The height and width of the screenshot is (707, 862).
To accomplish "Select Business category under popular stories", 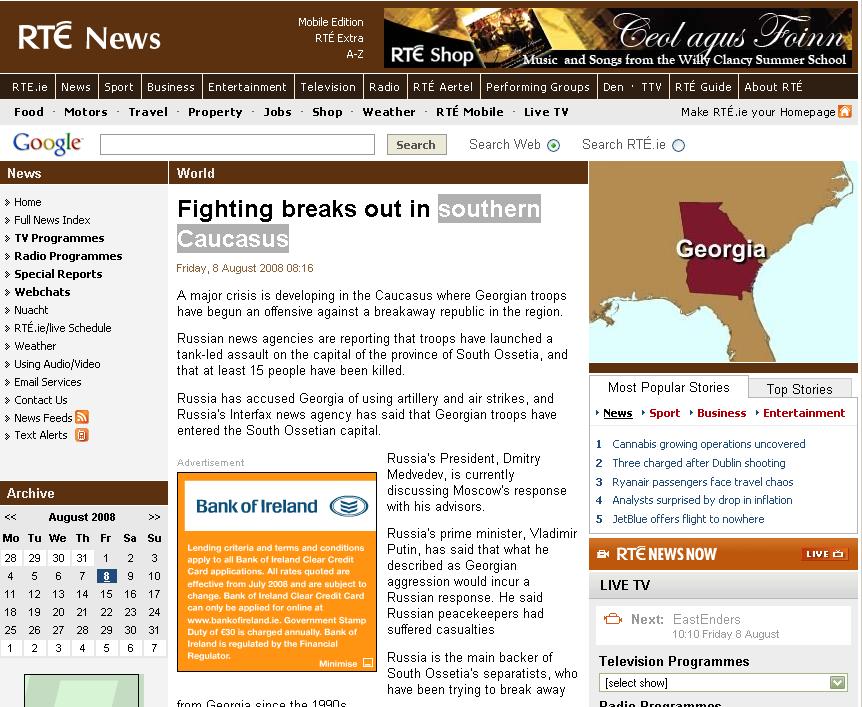I will click(721, 413).
